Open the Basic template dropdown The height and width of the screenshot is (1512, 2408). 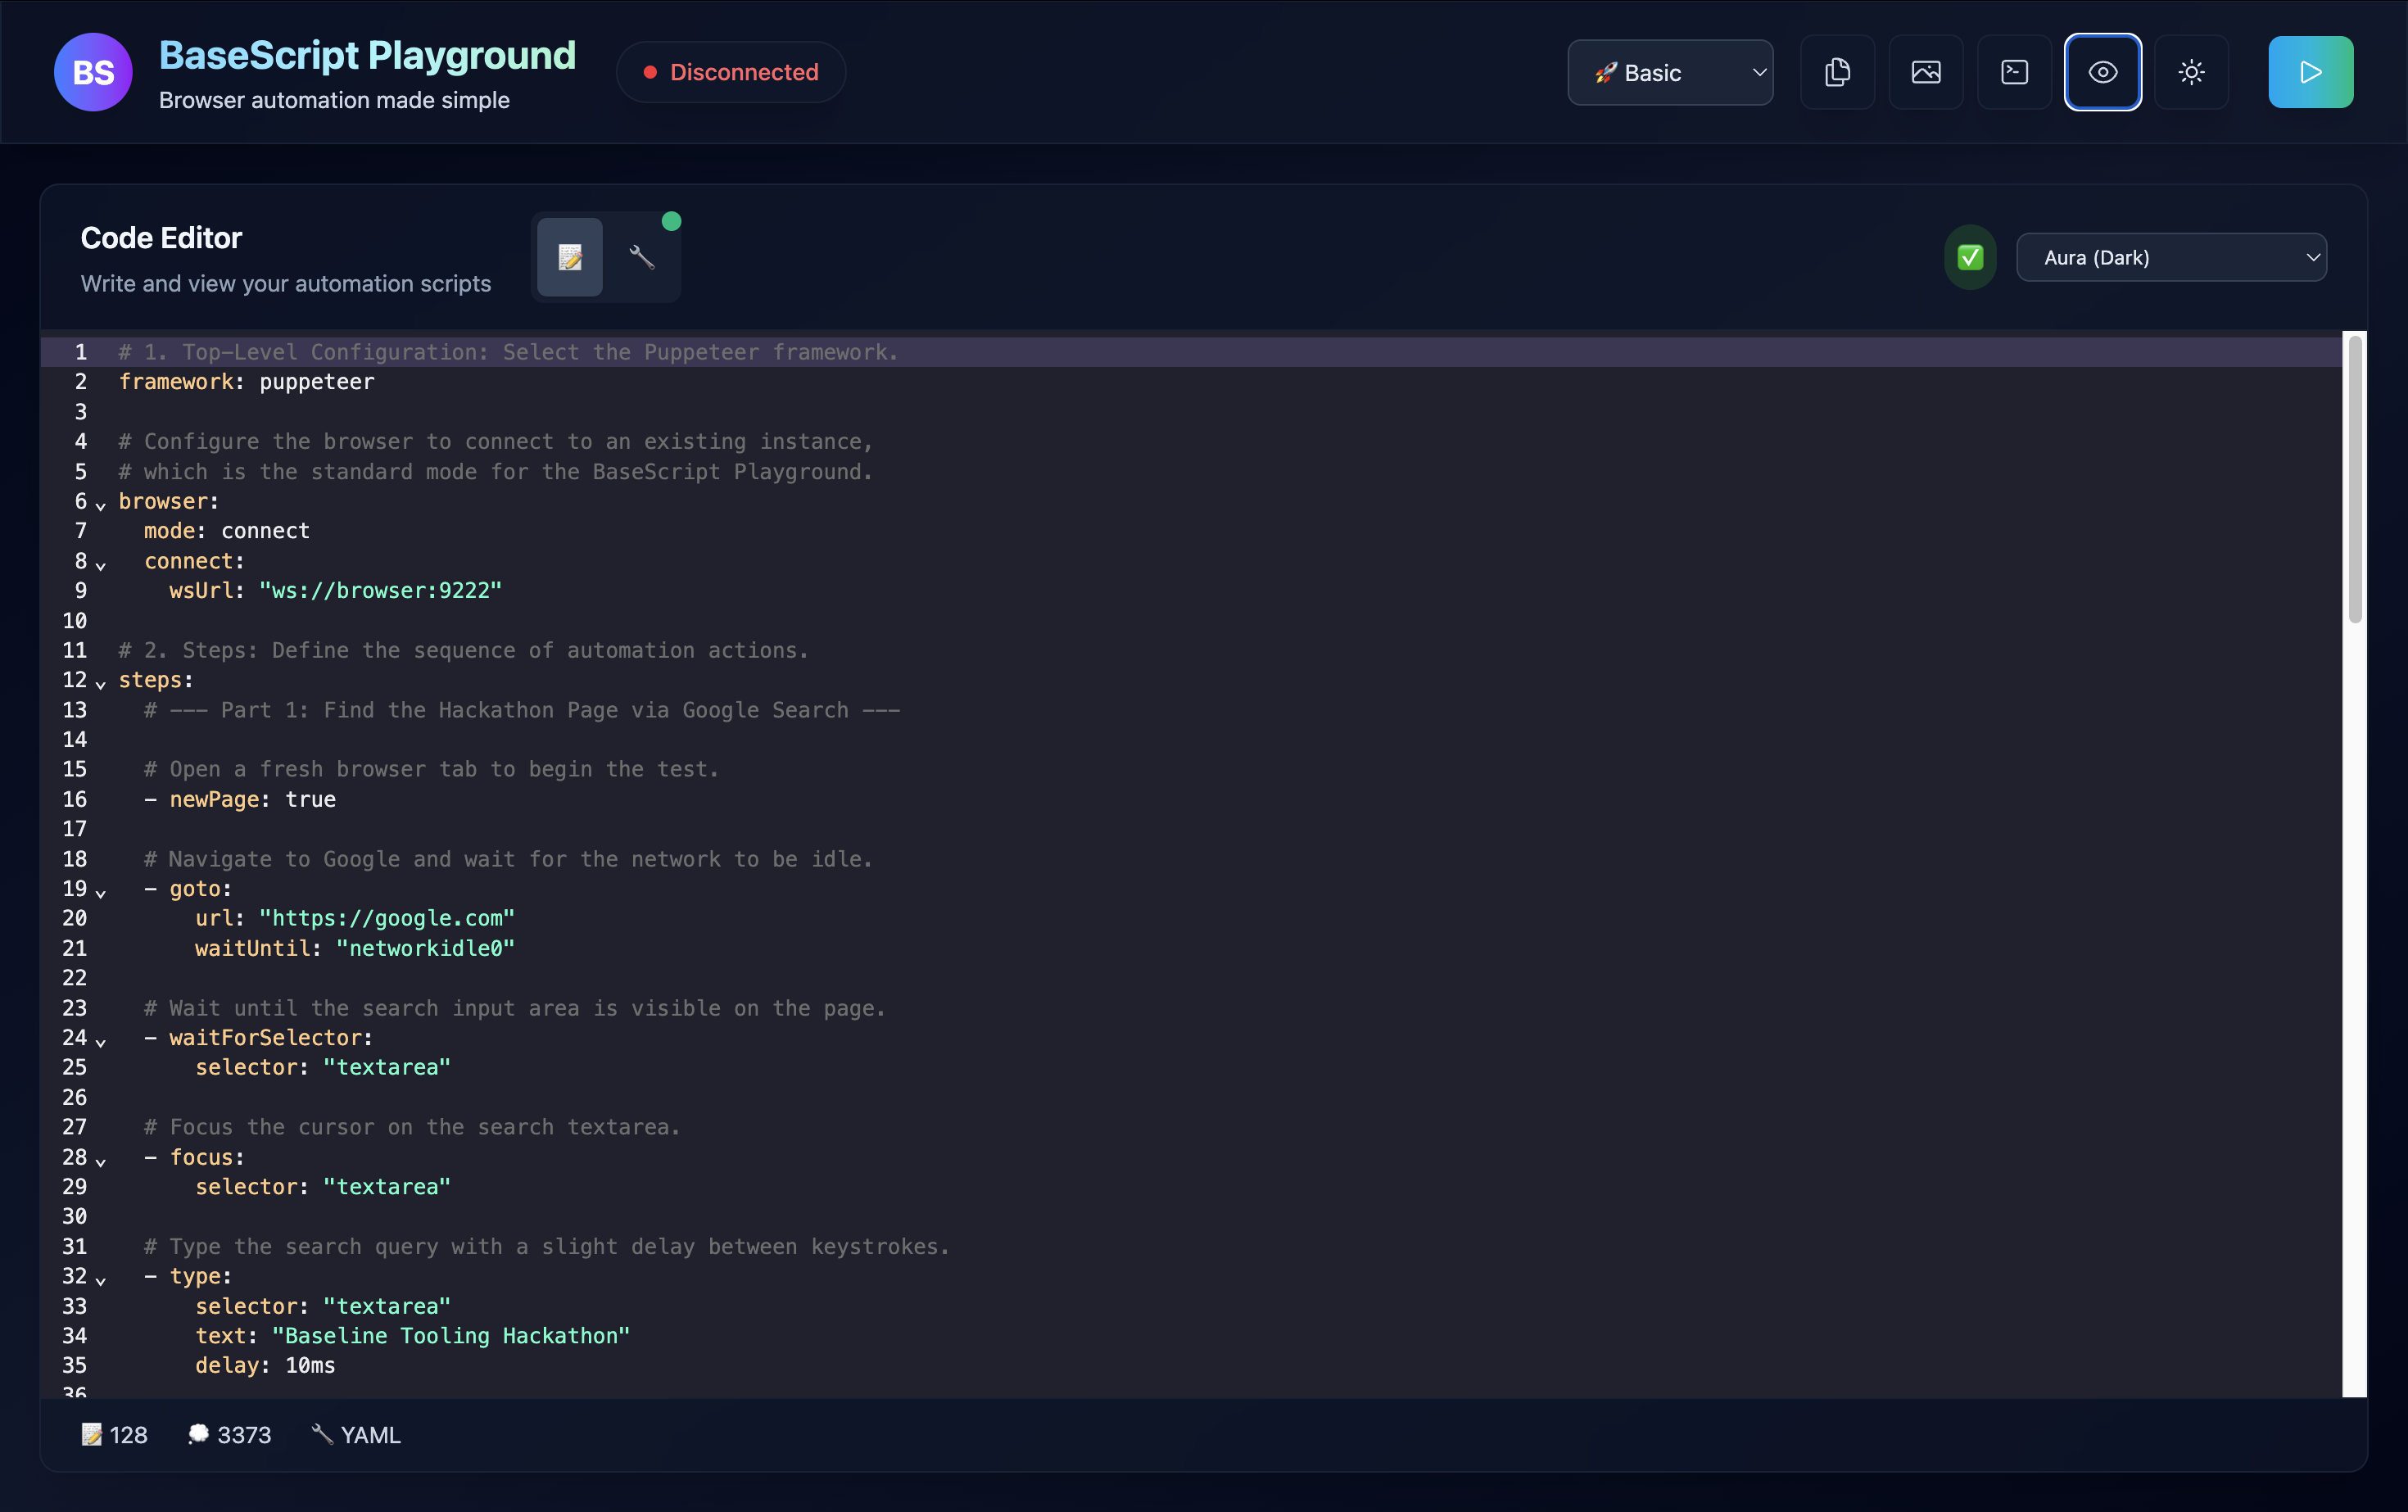pos(1670,72)
